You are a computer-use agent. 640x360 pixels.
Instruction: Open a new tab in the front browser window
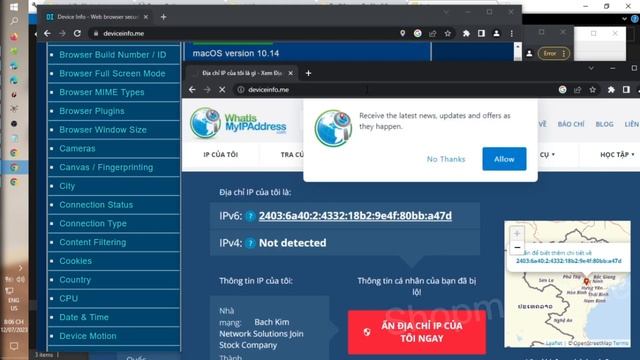click(308, 73)
